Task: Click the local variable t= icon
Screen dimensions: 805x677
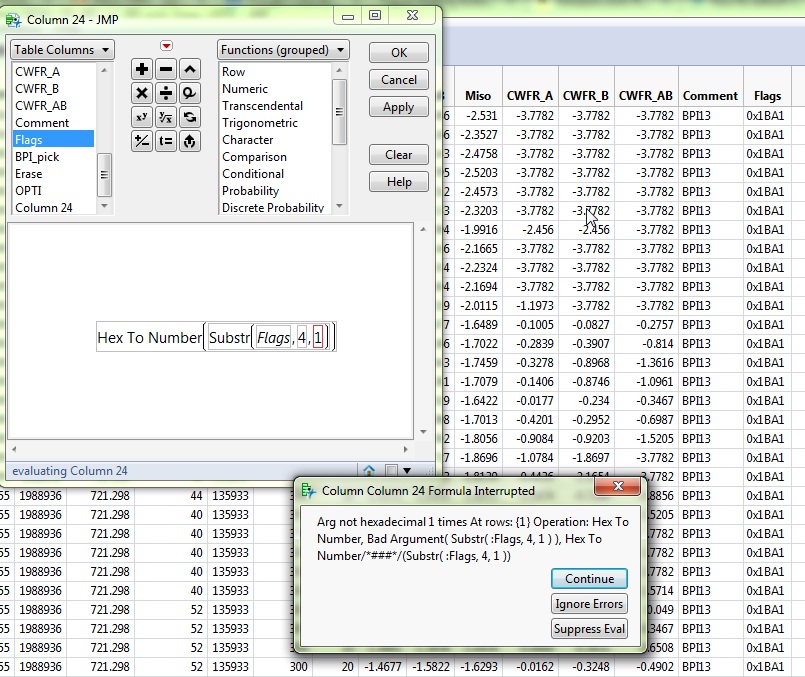Action: (x=166, y=140)
